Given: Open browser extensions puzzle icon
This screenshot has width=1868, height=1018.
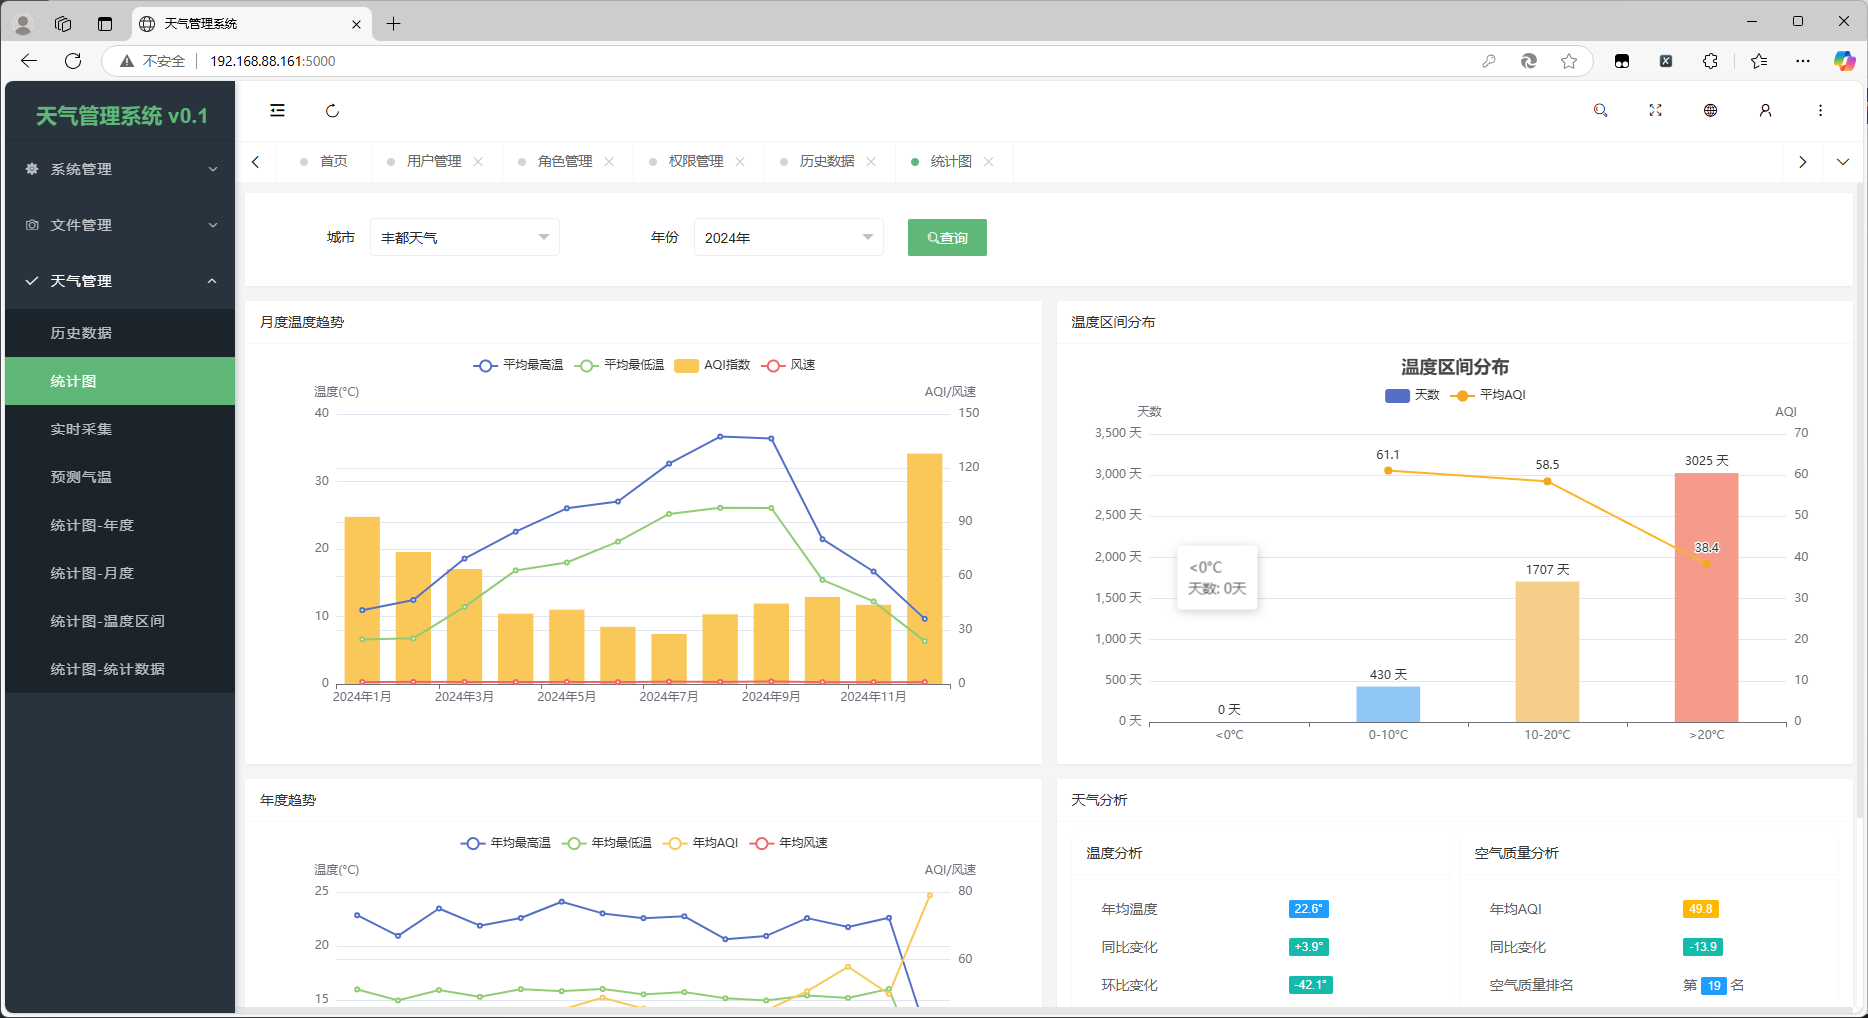Looking at the screenshot, I should click(1710, 61).
